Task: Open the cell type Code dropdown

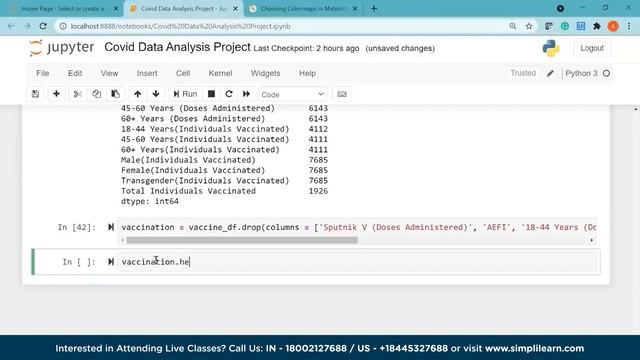Action: tap(293, 94)
